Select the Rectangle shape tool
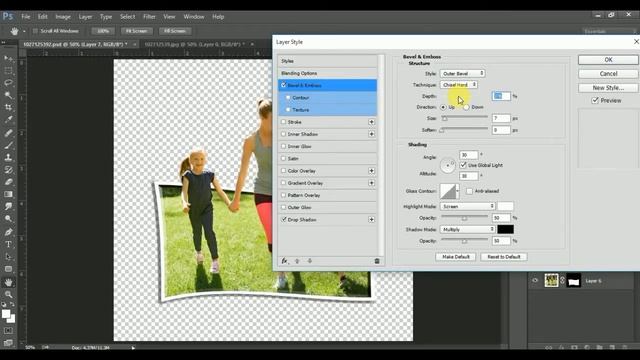640x360 pixels. coord(8,269)
